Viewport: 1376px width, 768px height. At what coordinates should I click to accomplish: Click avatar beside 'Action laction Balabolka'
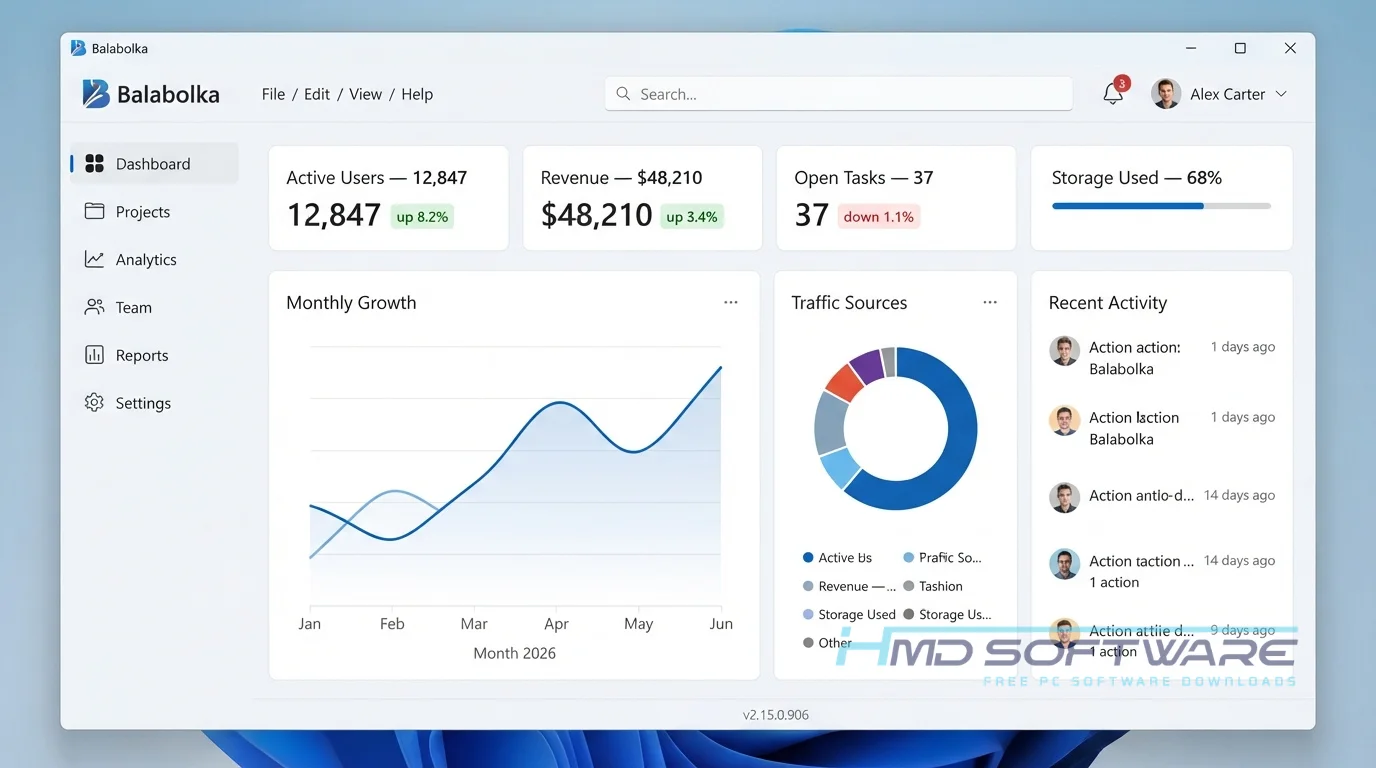point(1064,420)
